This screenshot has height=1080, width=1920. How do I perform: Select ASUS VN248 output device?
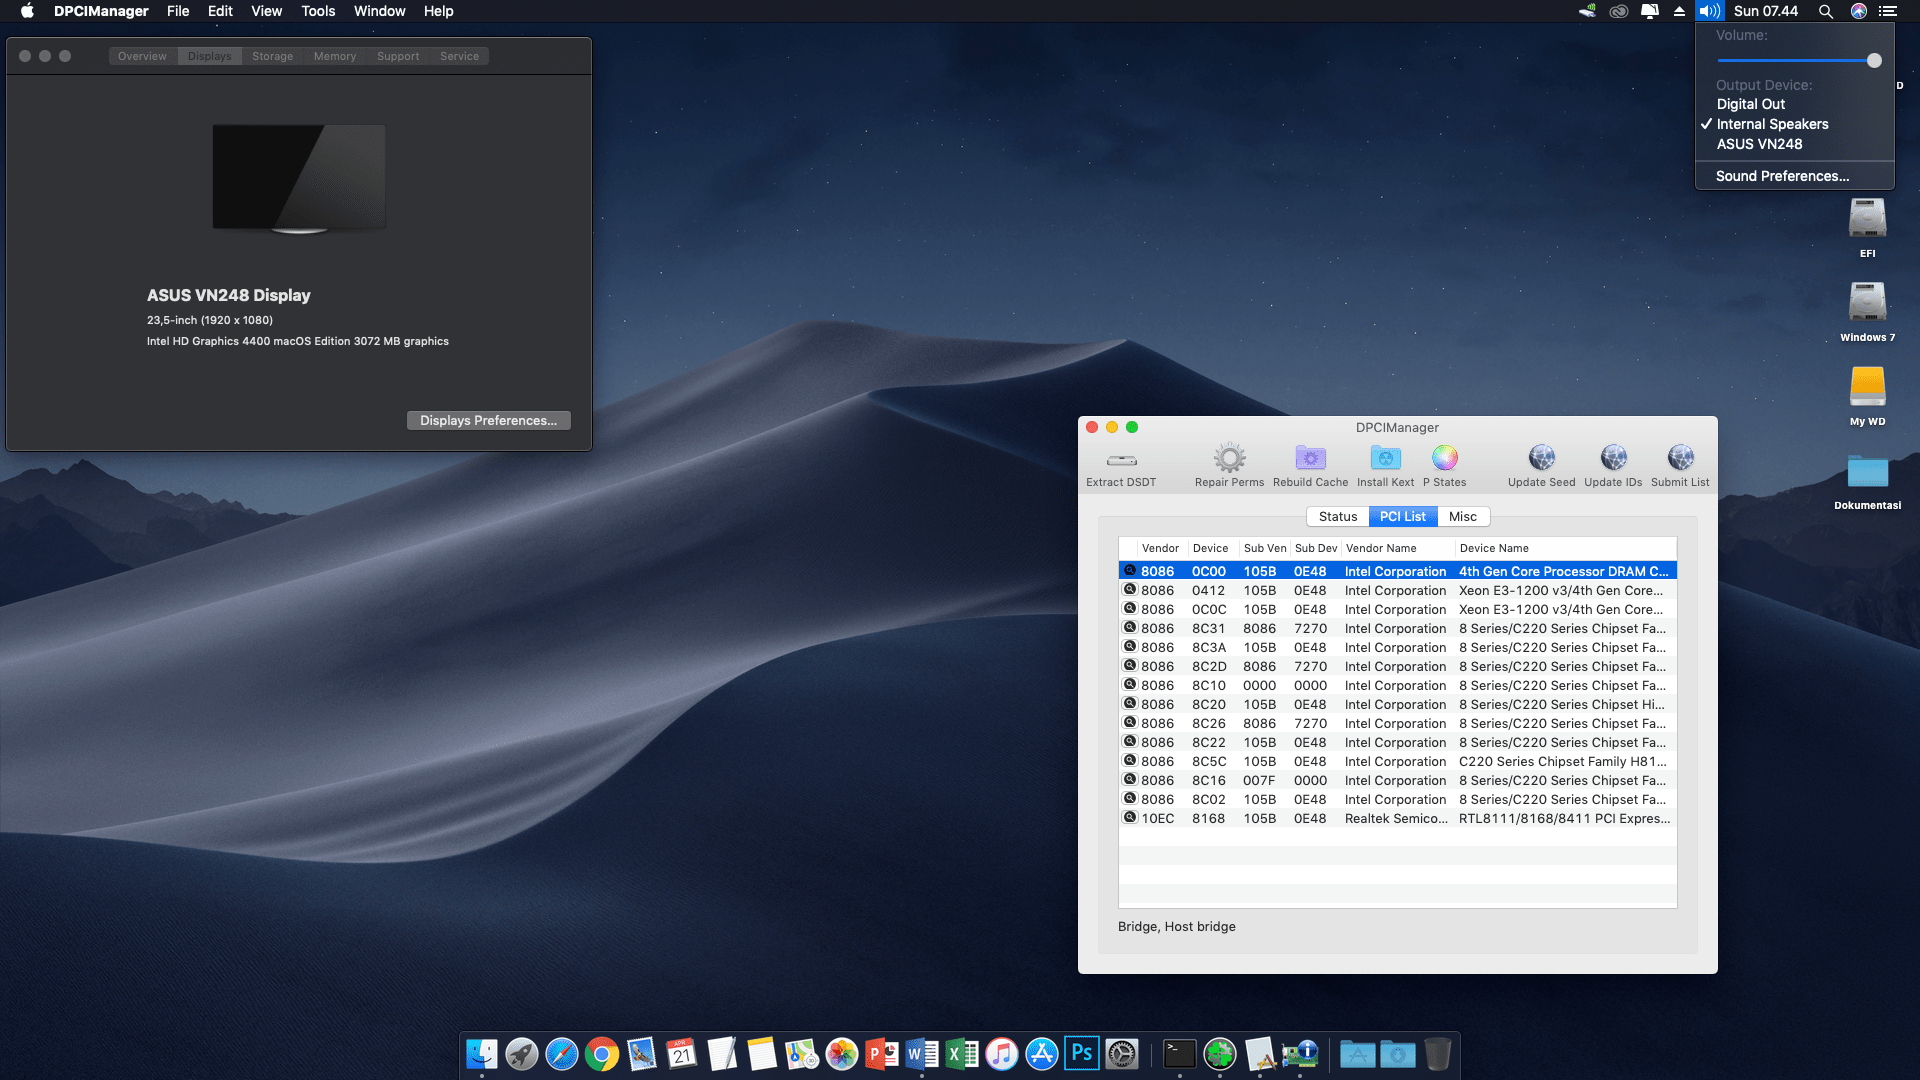[1795, 144]
